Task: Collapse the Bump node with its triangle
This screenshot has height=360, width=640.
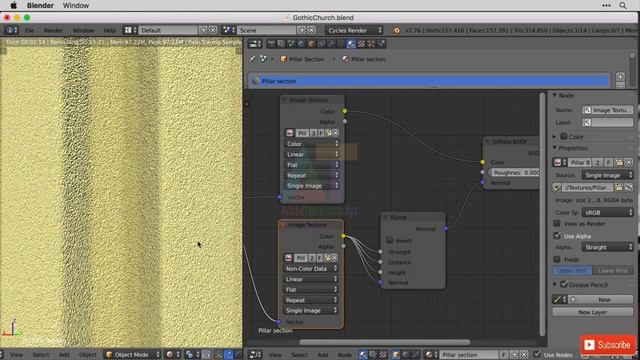Action: [386, 218]
